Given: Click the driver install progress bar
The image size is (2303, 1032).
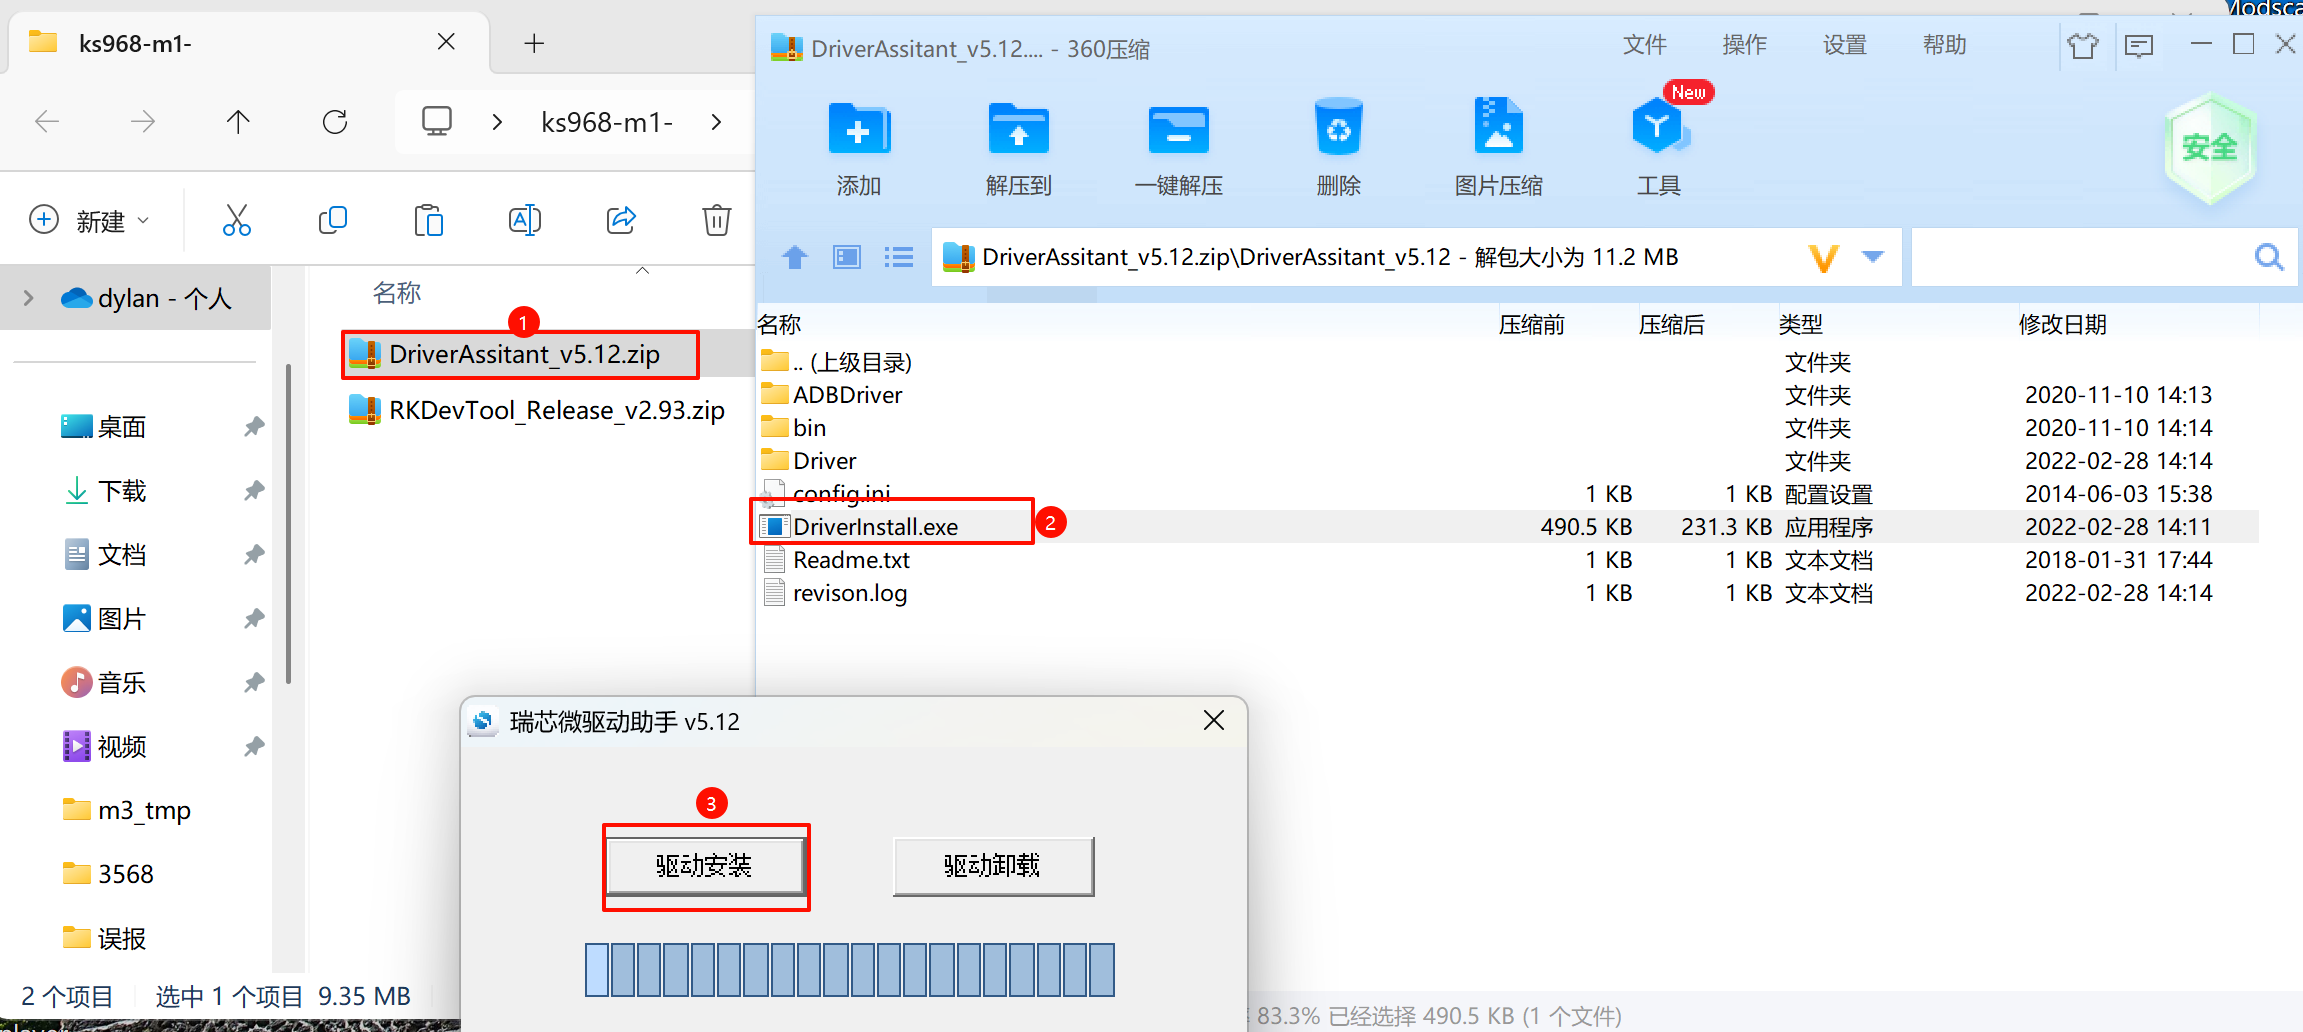Looking at the screenshot, I should tap(850, 970).
